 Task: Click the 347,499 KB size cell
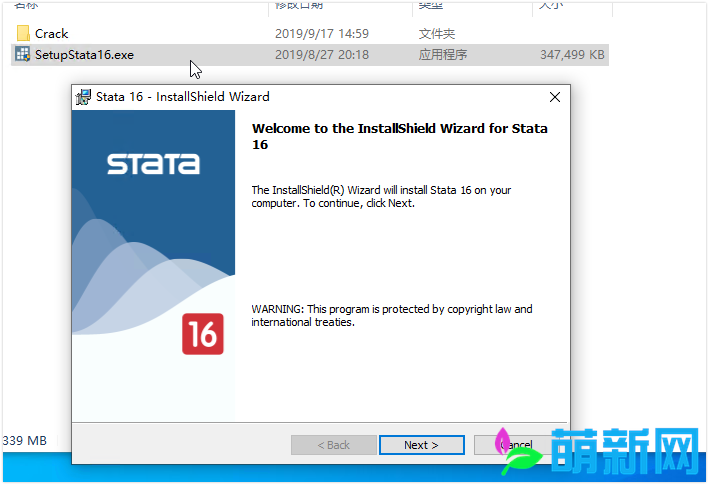572,55
